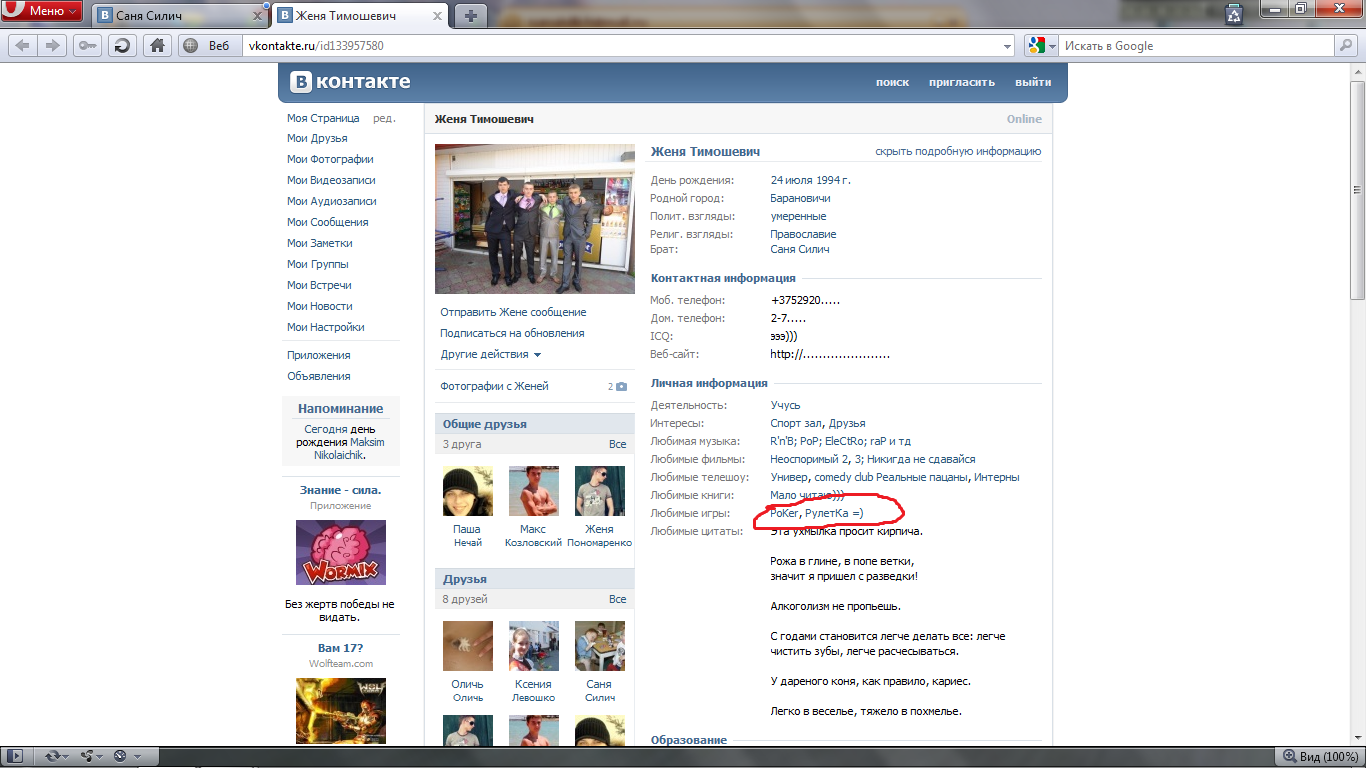Open Паша Нечай's avatar
The image size is (1366, 768).
467,491
